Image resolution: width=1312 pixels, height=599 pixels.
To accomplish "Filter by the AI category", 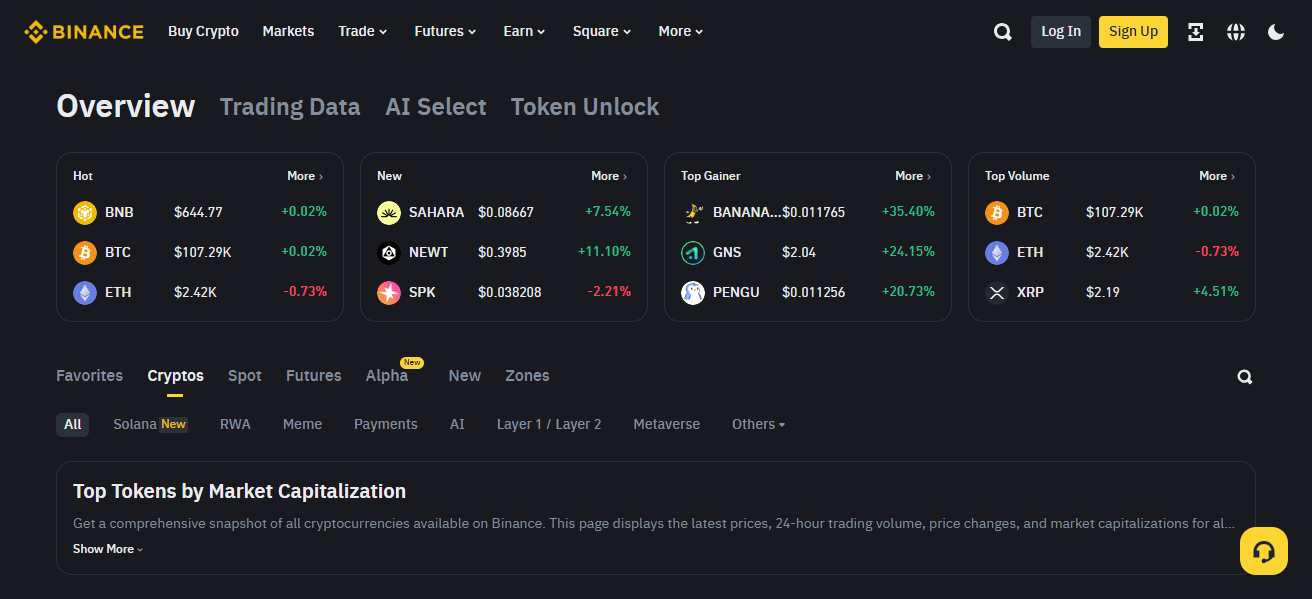I will tap(457, 424).
